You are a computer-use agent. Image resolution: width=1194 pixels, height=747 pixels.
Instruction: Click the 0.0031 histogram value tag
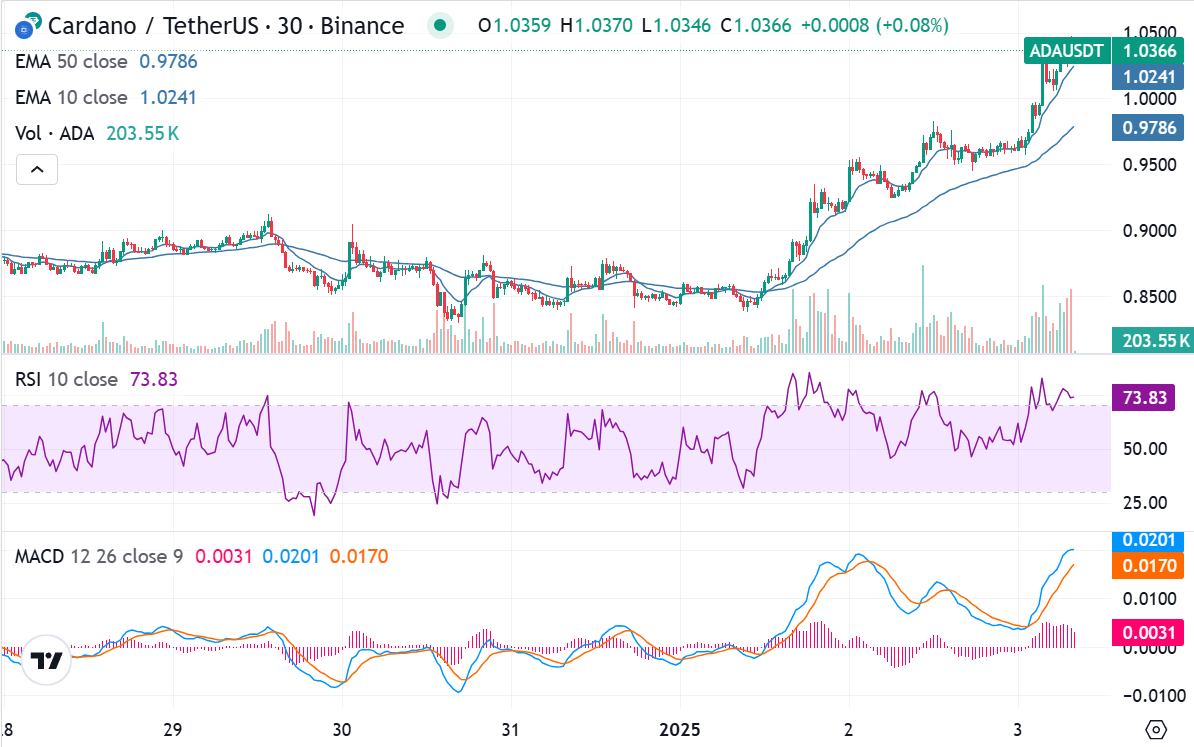point(1148,633)
